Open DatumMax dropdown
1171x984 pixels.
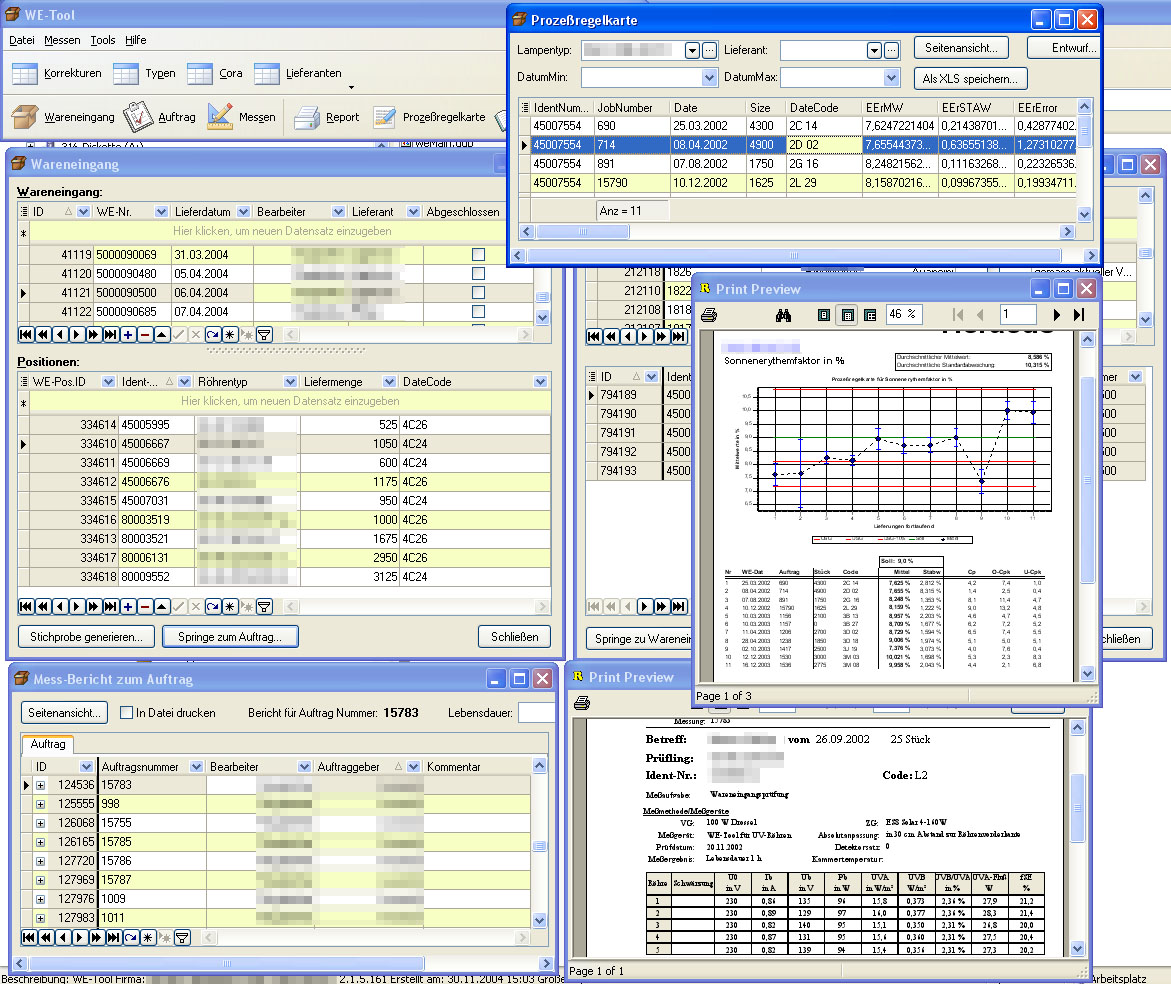pyautogui.click(x=891, y=78)
